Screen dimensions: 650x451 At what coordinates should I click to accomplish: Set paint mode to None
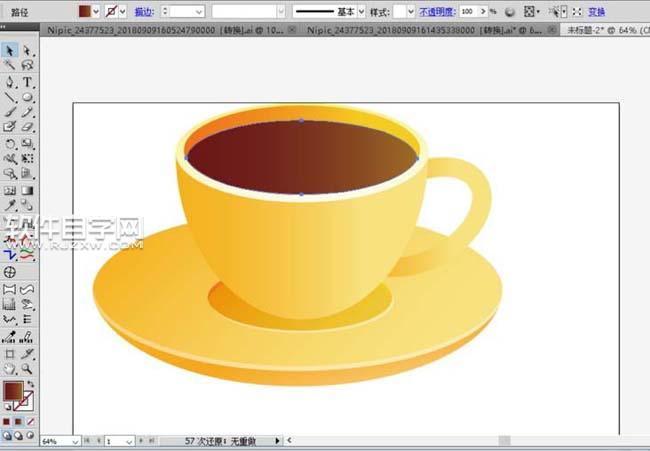(31, 422)
